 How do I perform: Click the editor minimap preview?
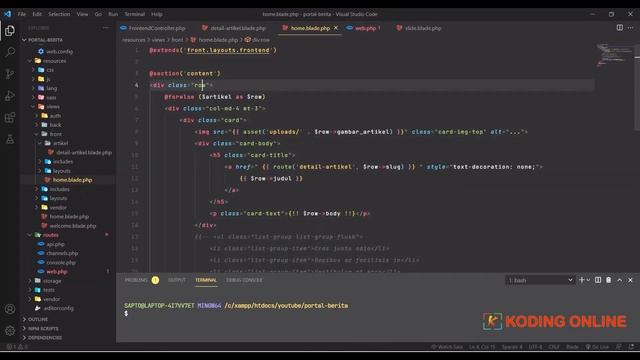[614, 55]
